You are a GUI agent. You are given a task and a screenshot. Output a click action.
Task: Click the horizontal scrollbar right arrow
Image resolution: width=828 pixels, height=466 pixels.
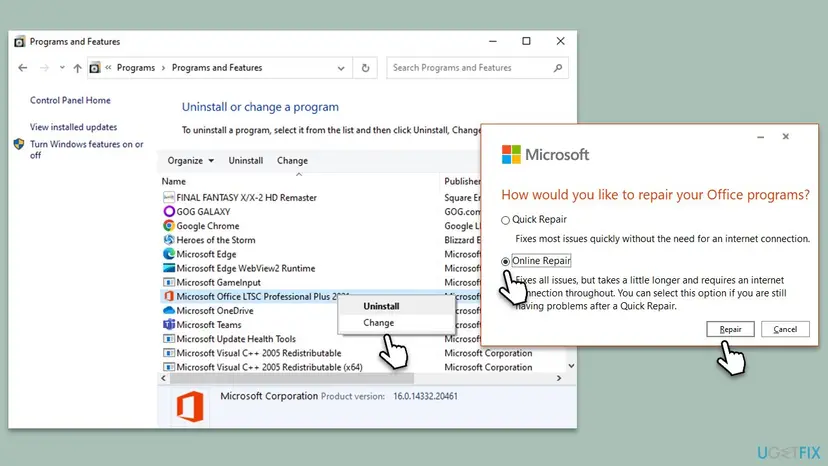coord(559,378)
